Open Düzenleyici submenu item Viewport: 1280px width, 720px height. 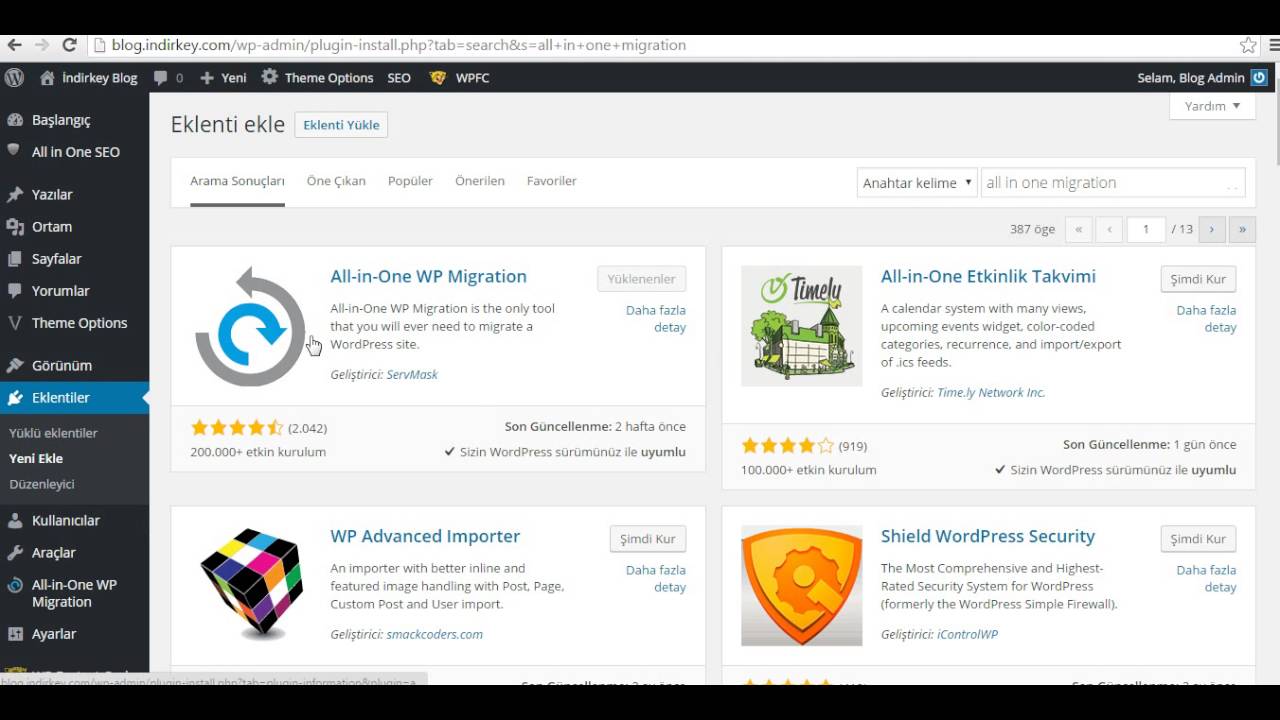42,484
